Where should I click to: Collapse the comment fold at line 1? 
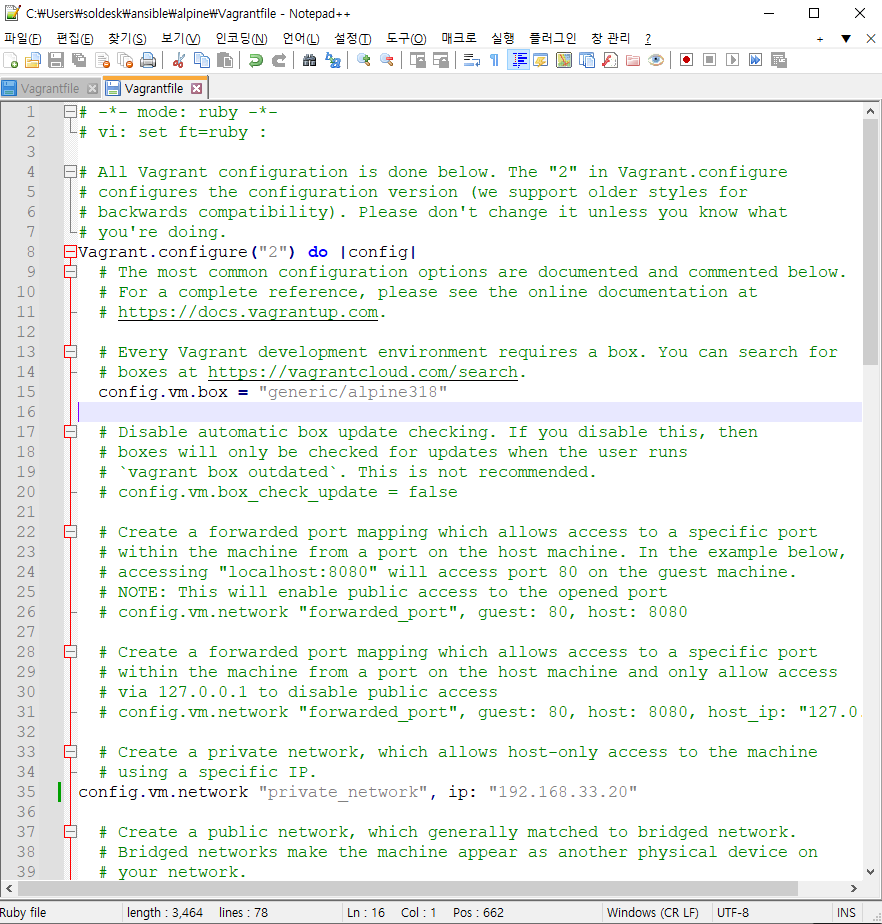pyautogui.click(x=70, y=111)
